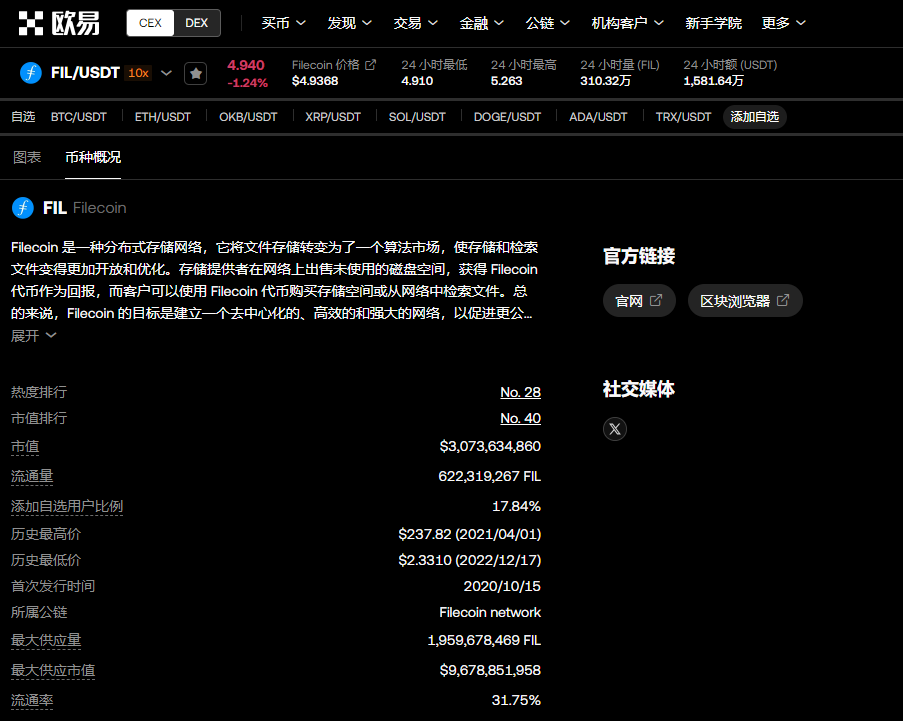Select BTC/USDT from the watchlist bar
Screen dimensions: 903x721
(x=78, y=117)
